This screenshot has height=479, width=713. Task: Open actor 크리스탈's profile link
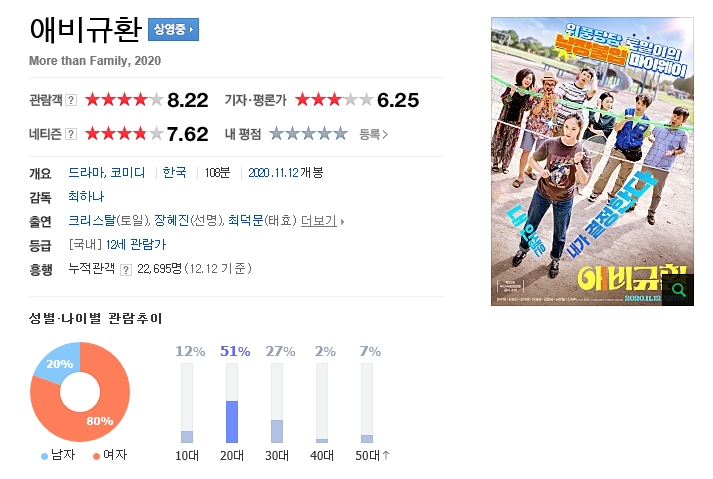pyautogui.click(x=92, y=221)
